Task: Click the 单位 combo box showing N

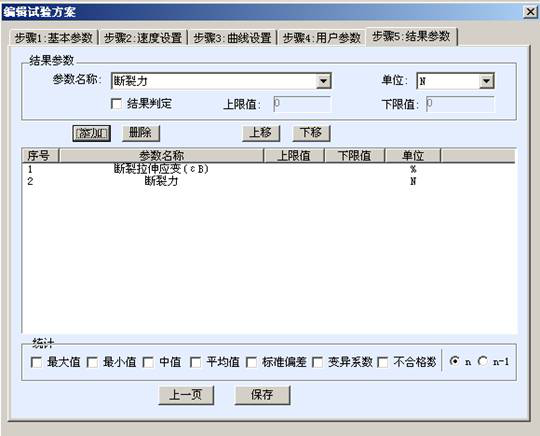Action: click(x=455, y=81)
